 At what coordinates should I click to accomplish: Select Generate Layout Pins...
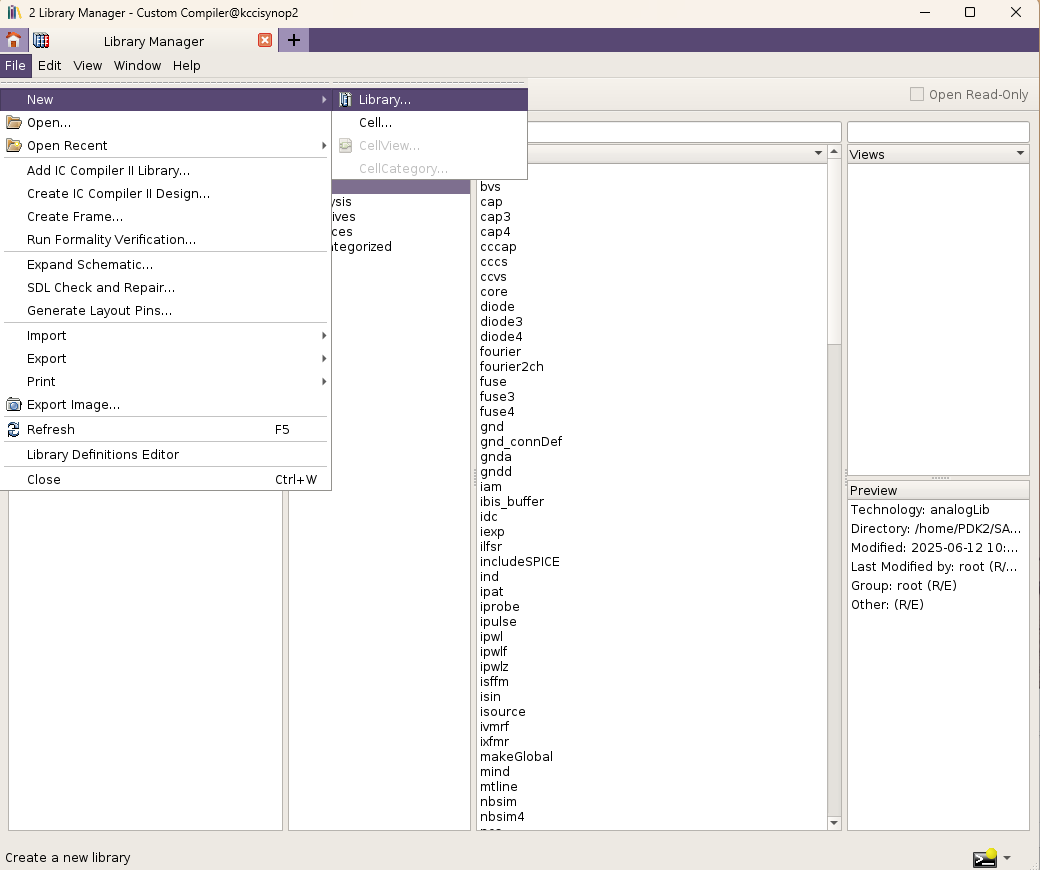click(166, 310)
